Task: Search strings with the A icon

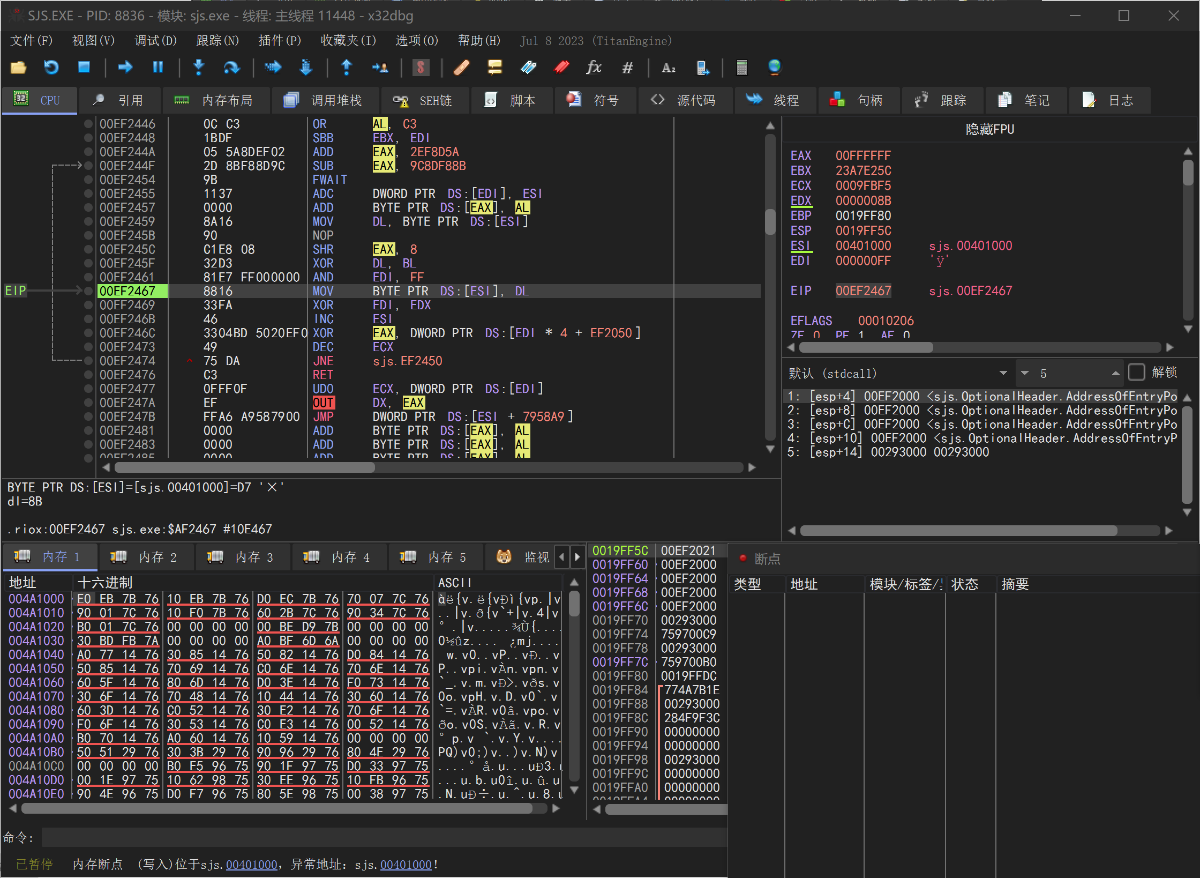Action: (x=669, y=67)
